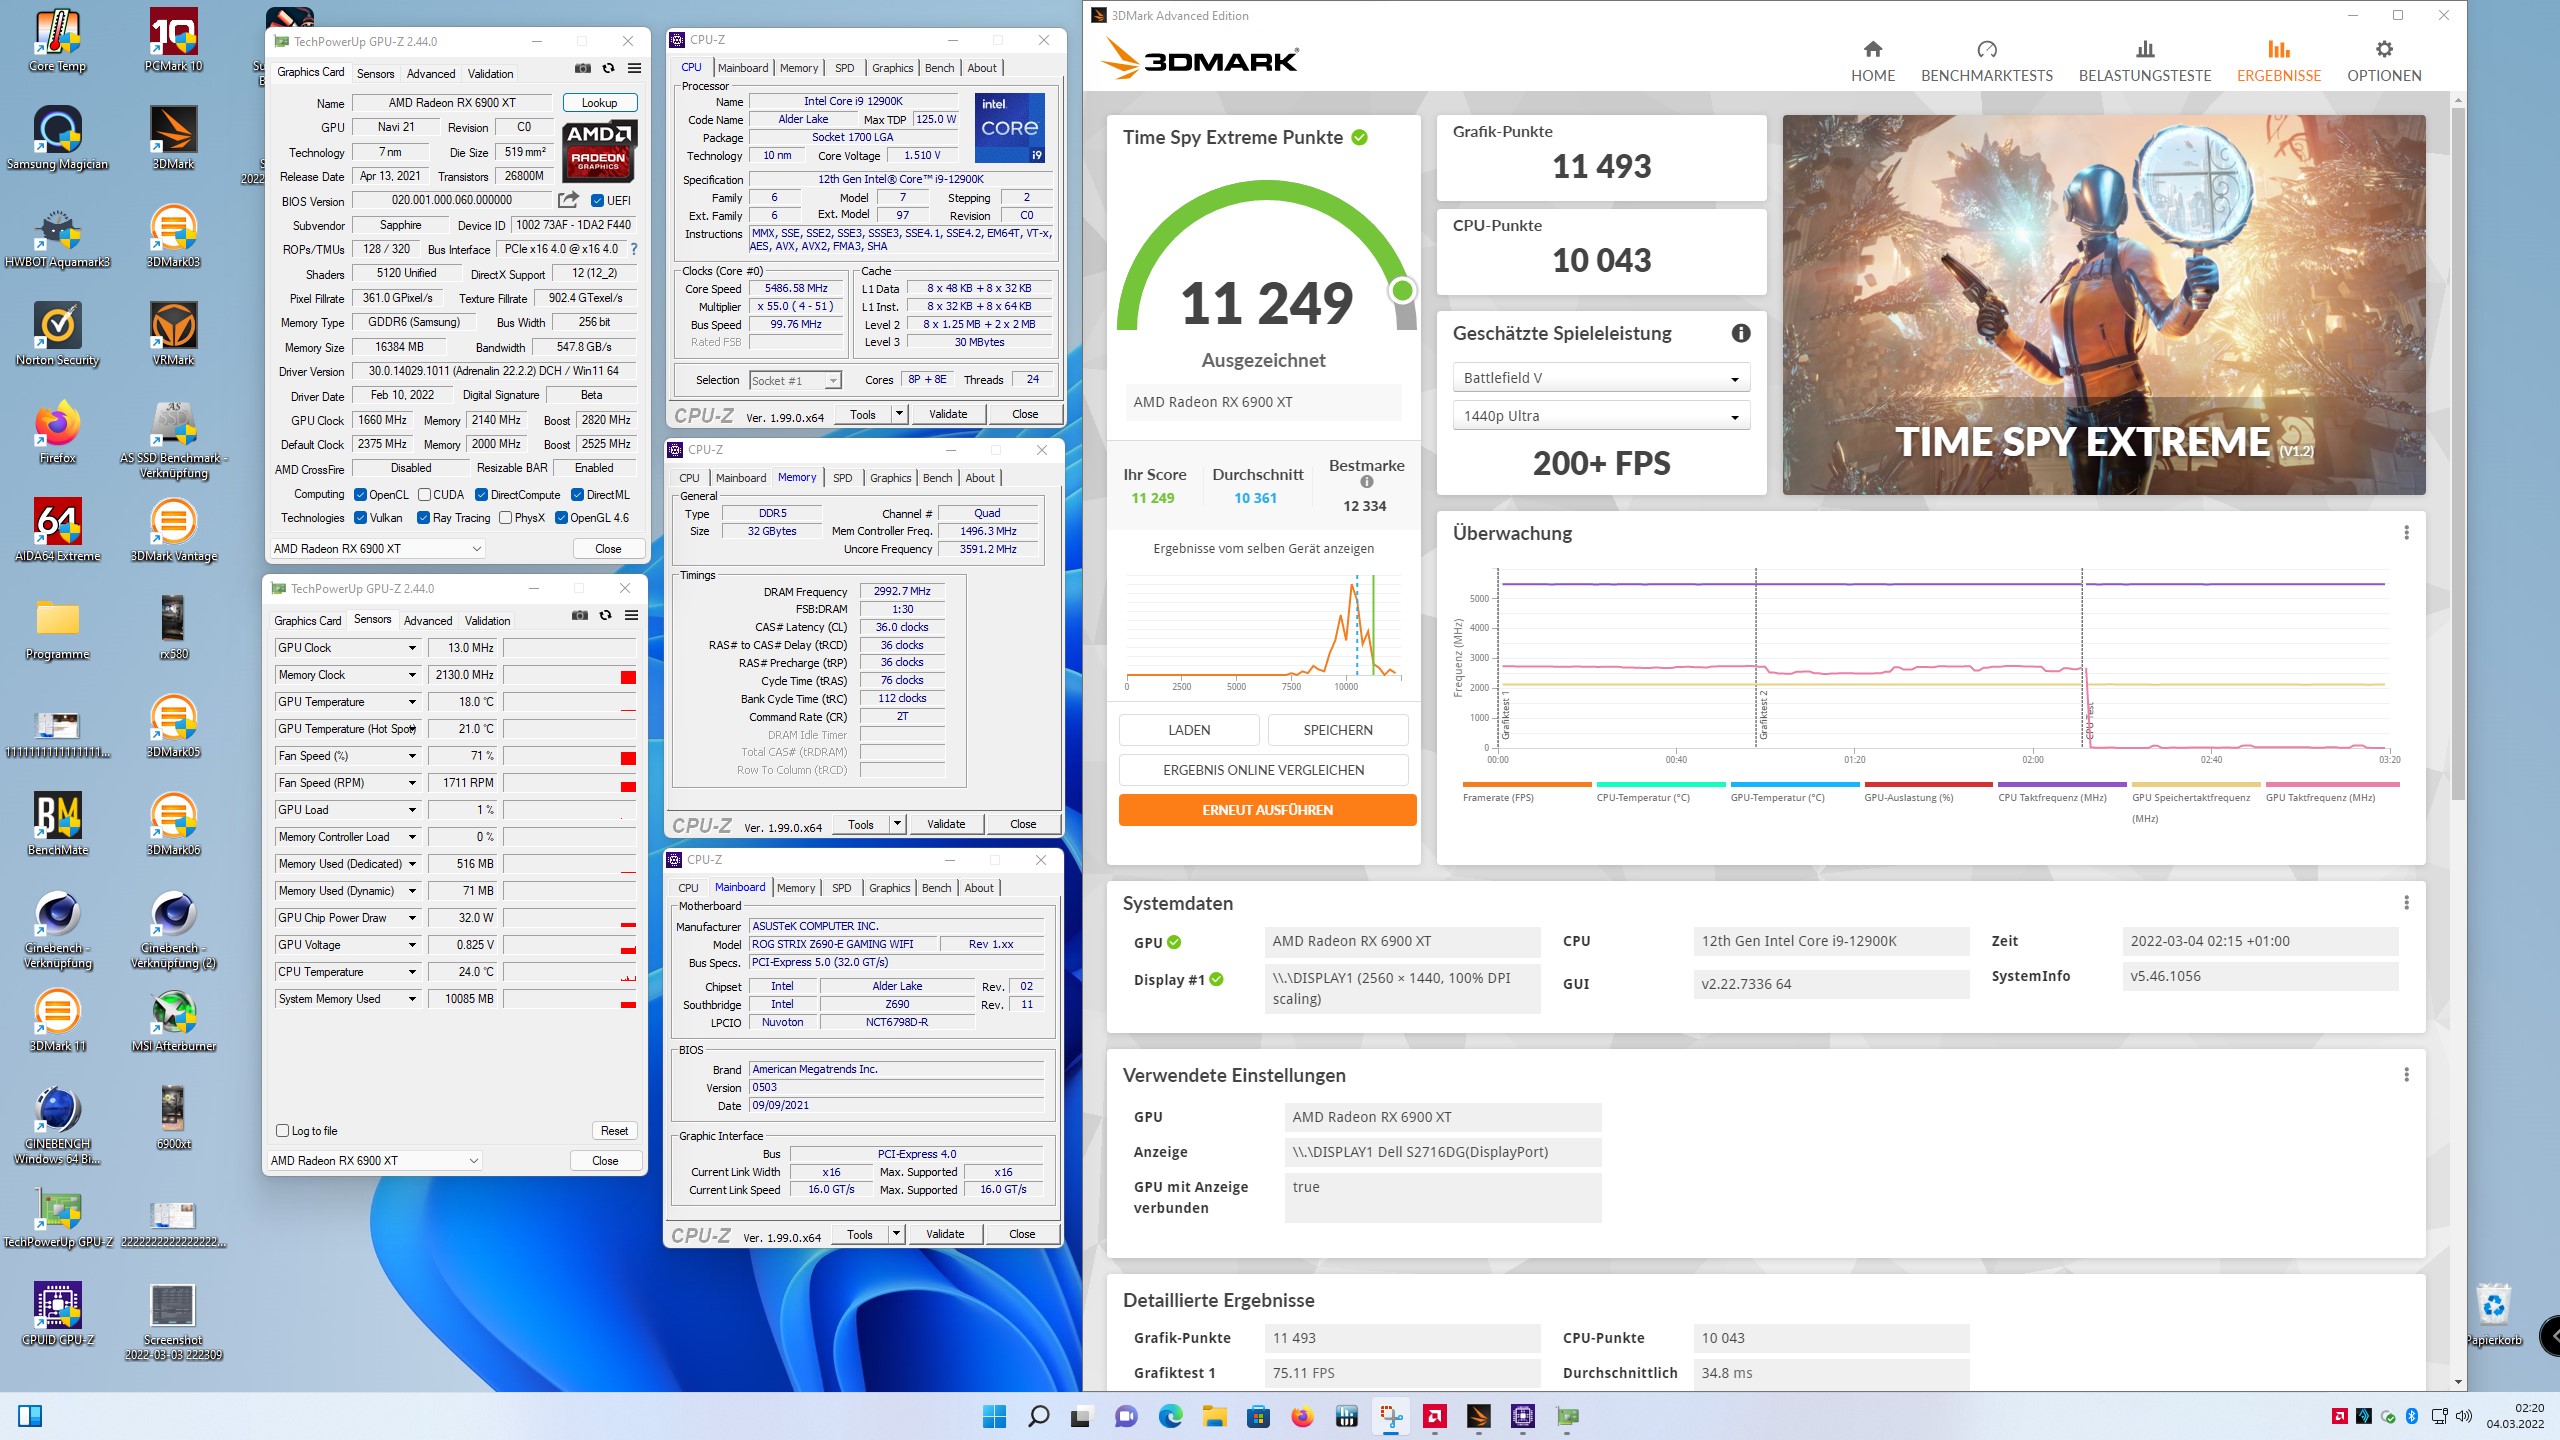Click the Framerate (FPS) orange legend swatch
This screenshot has height=1440, width=2560.
click(x=1526, y=785)
